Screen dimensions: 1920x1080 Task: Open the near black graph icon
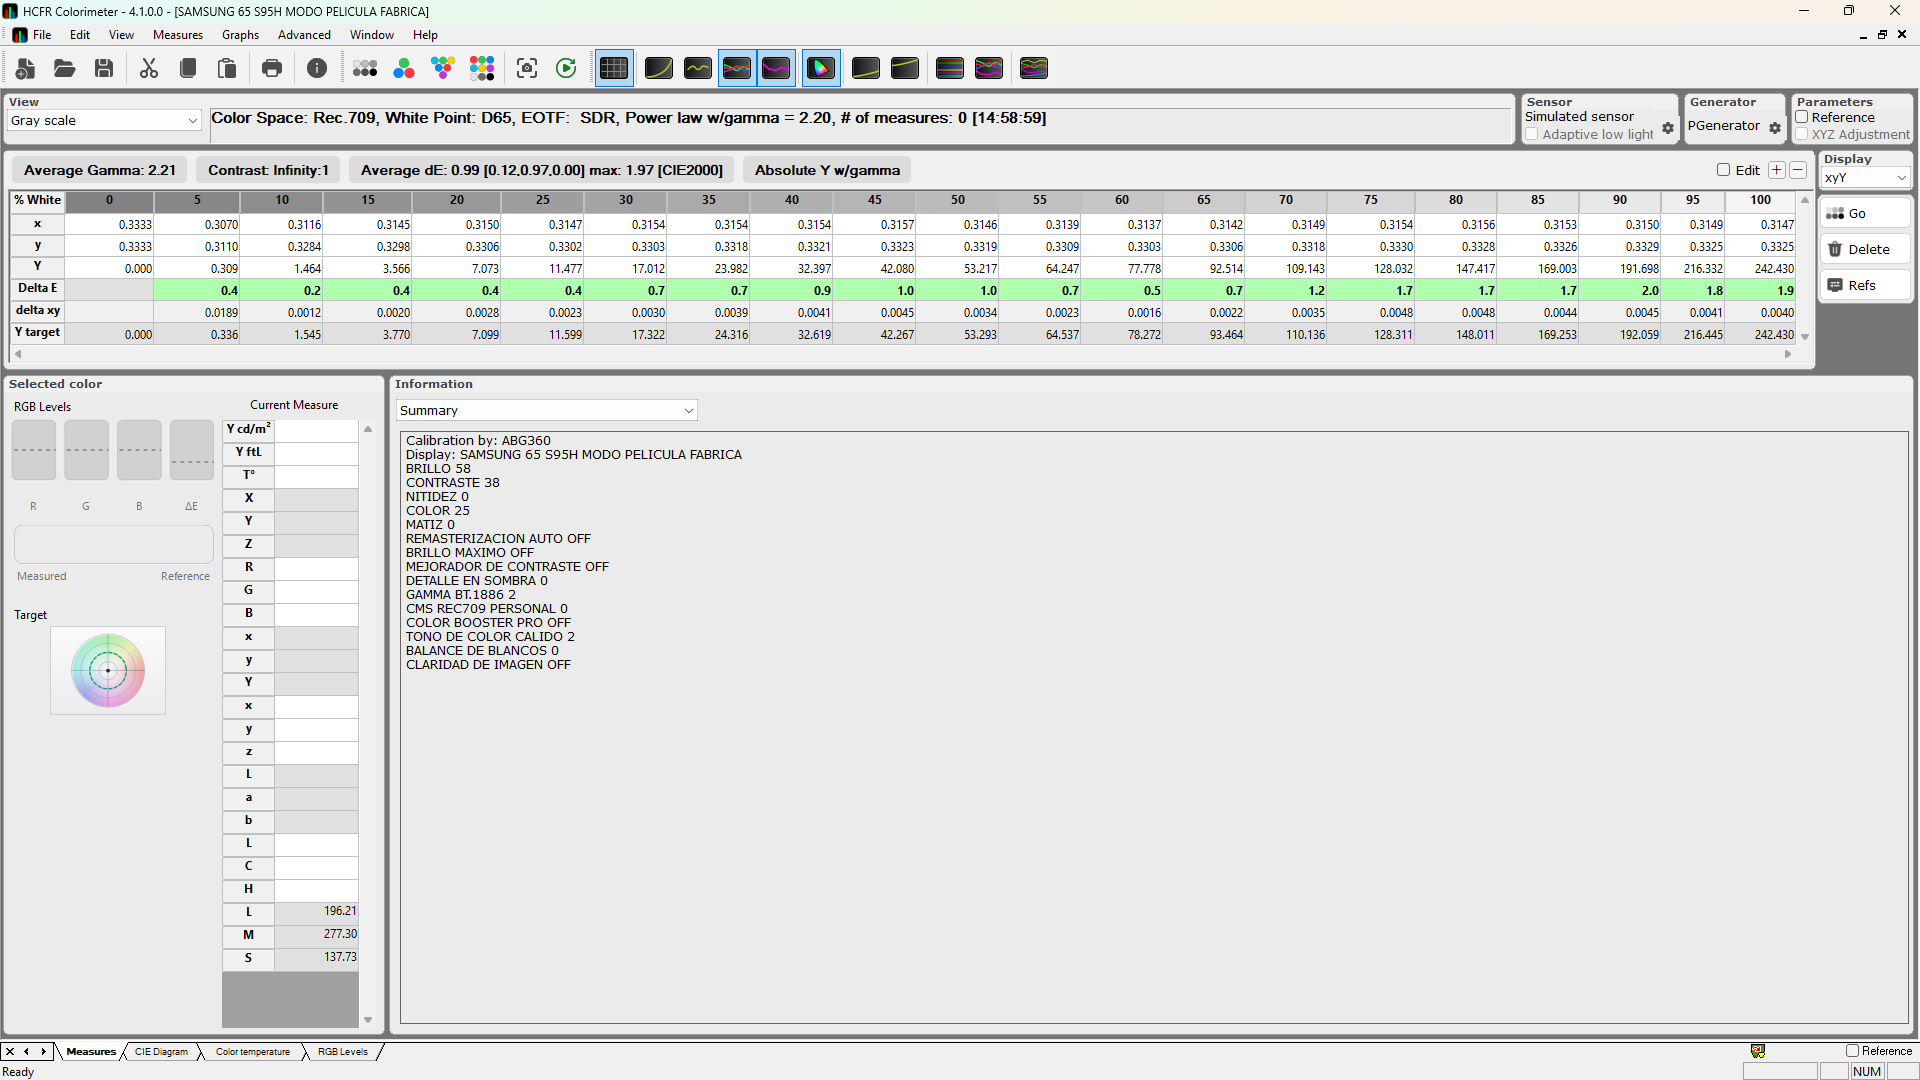866,68
